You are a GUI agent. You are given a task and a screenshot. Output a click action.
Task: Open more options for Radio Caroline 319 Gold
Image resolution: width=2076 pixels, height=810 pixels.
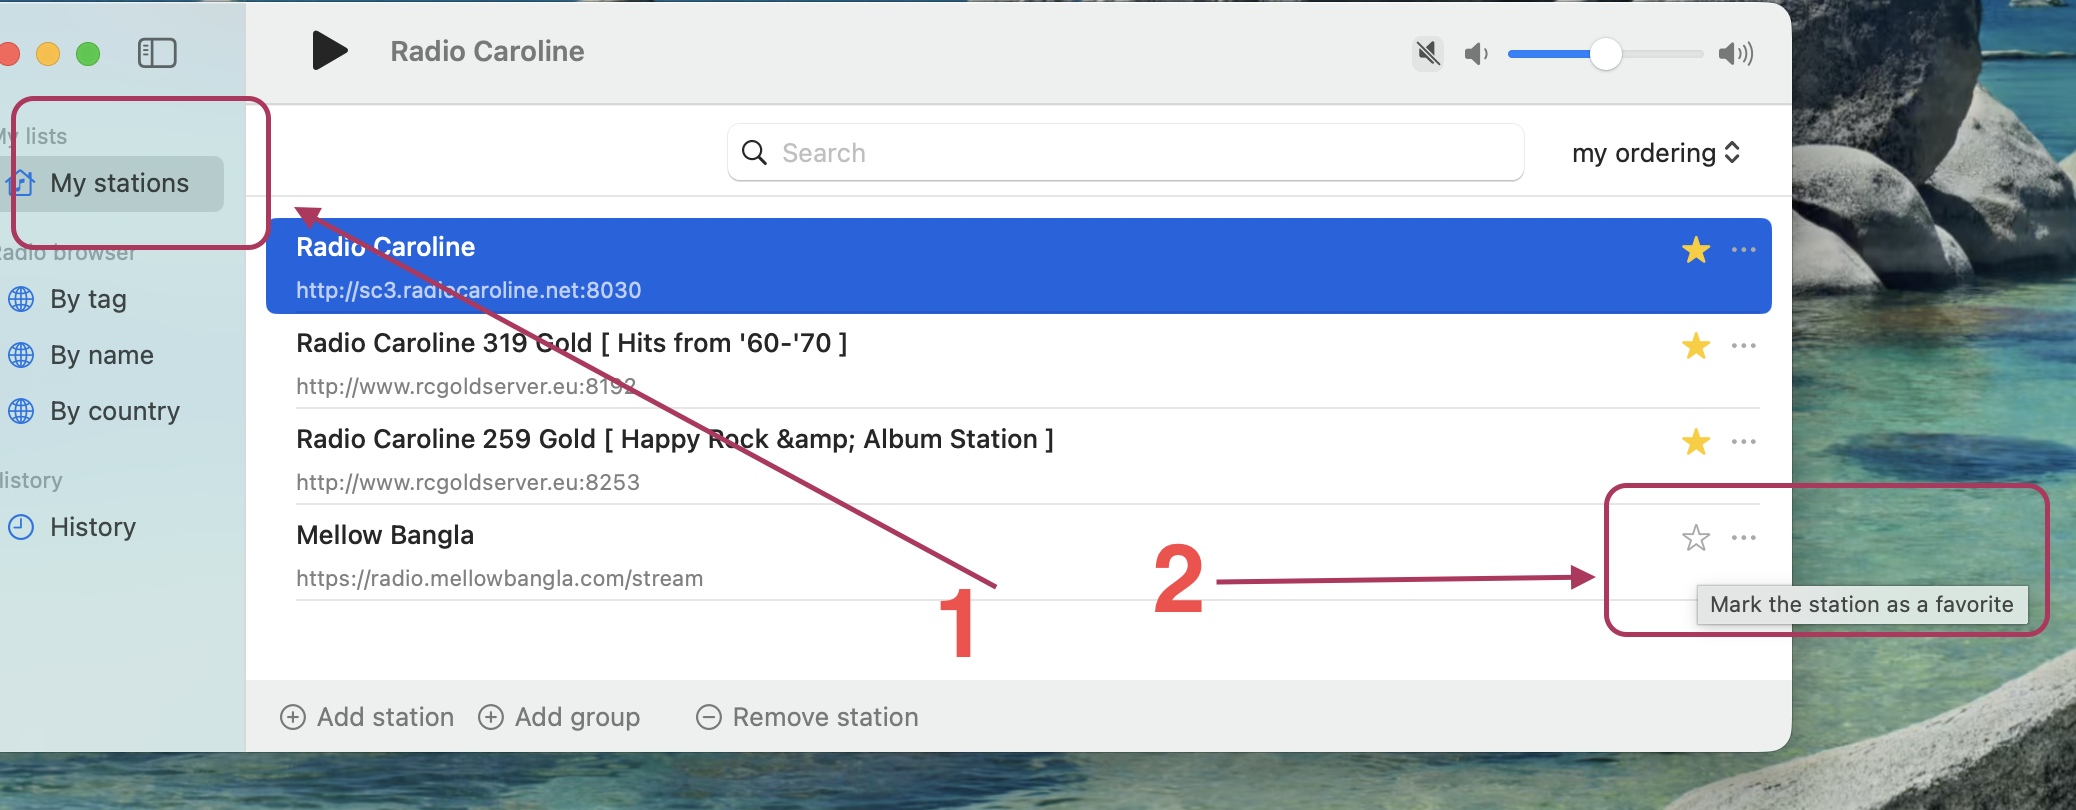tap(1743, 345)
